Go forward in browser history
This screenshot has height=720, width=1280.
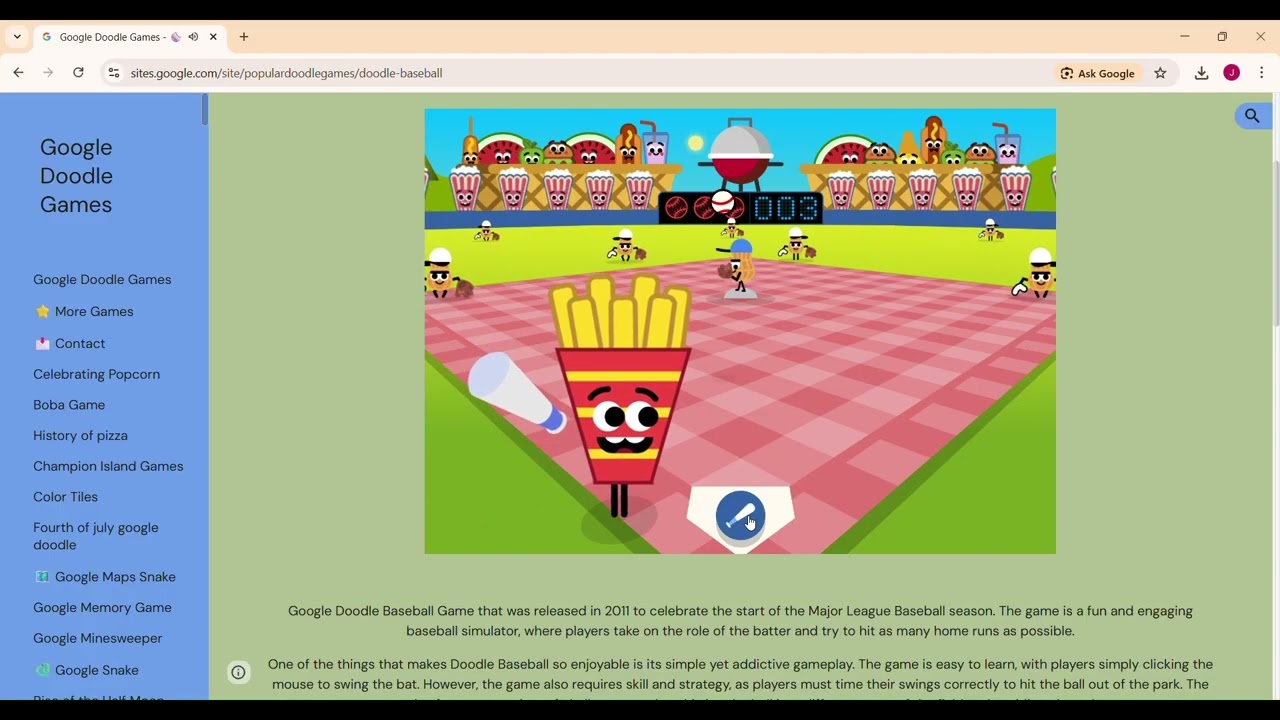(48, 73)
